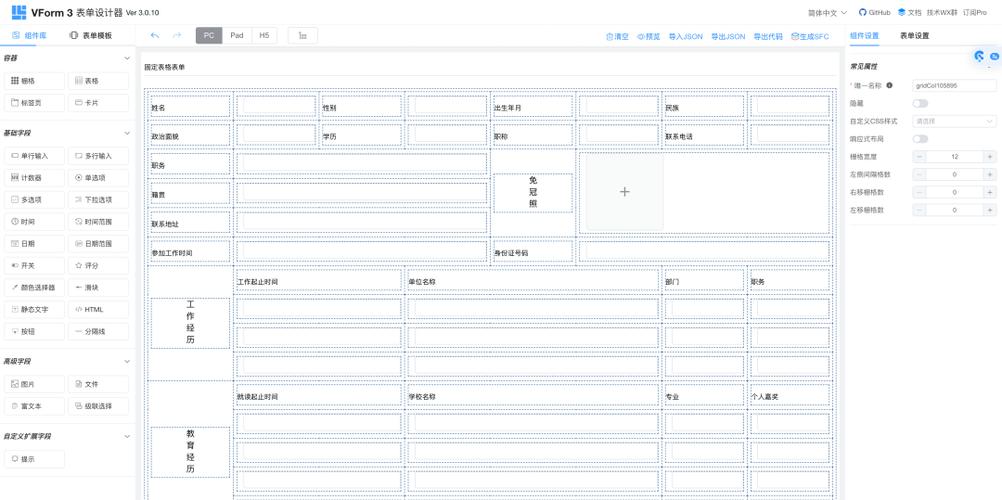Collapse the 基础字段 section

tap(126, 133)
